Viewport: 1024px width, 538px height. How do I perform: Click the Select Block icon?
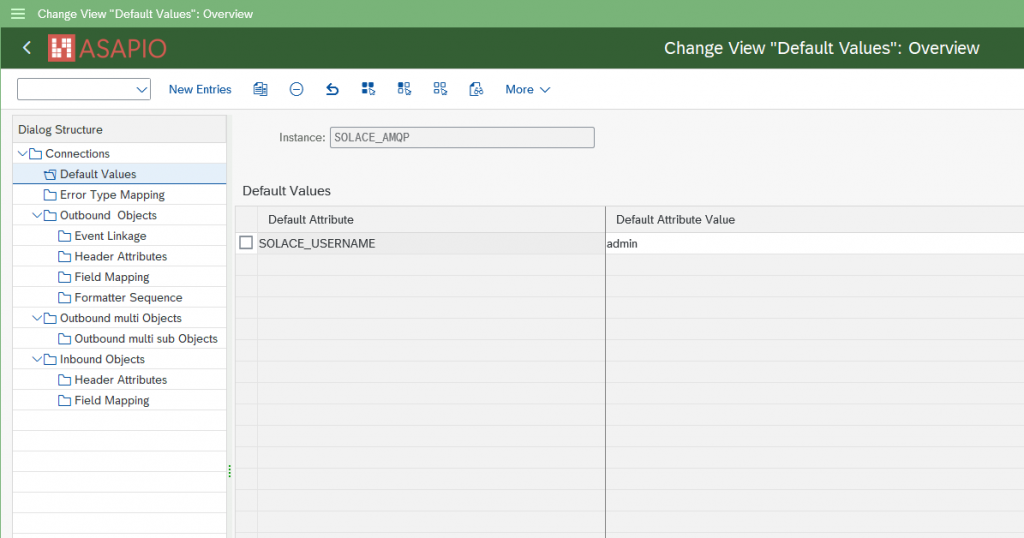(404, 89)
